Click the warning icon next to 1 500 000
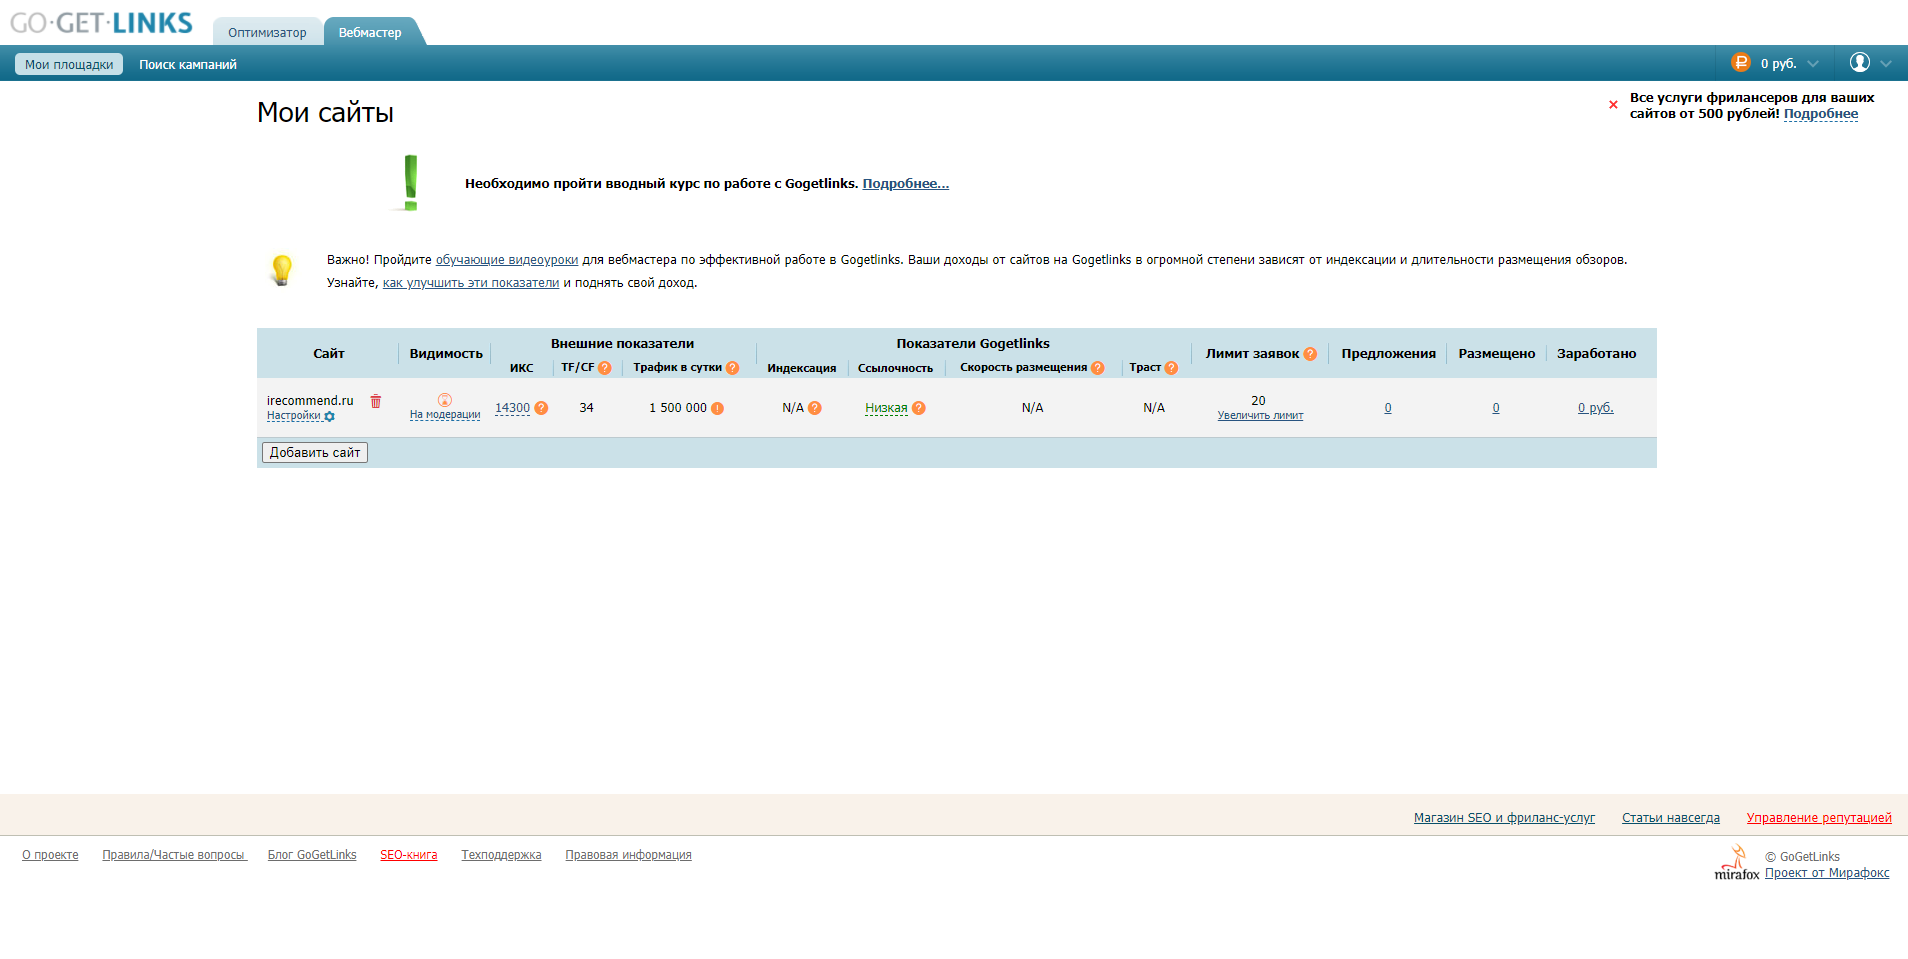 (717, 408)
